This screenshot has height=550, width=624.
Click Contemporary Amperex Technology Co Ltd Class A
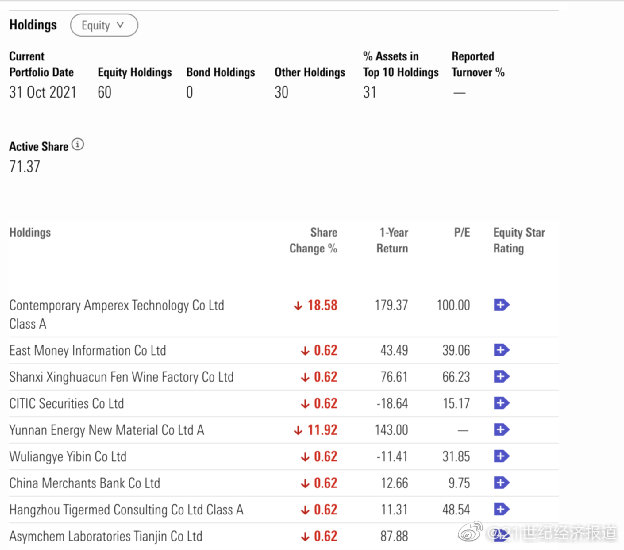pos(117,314)
